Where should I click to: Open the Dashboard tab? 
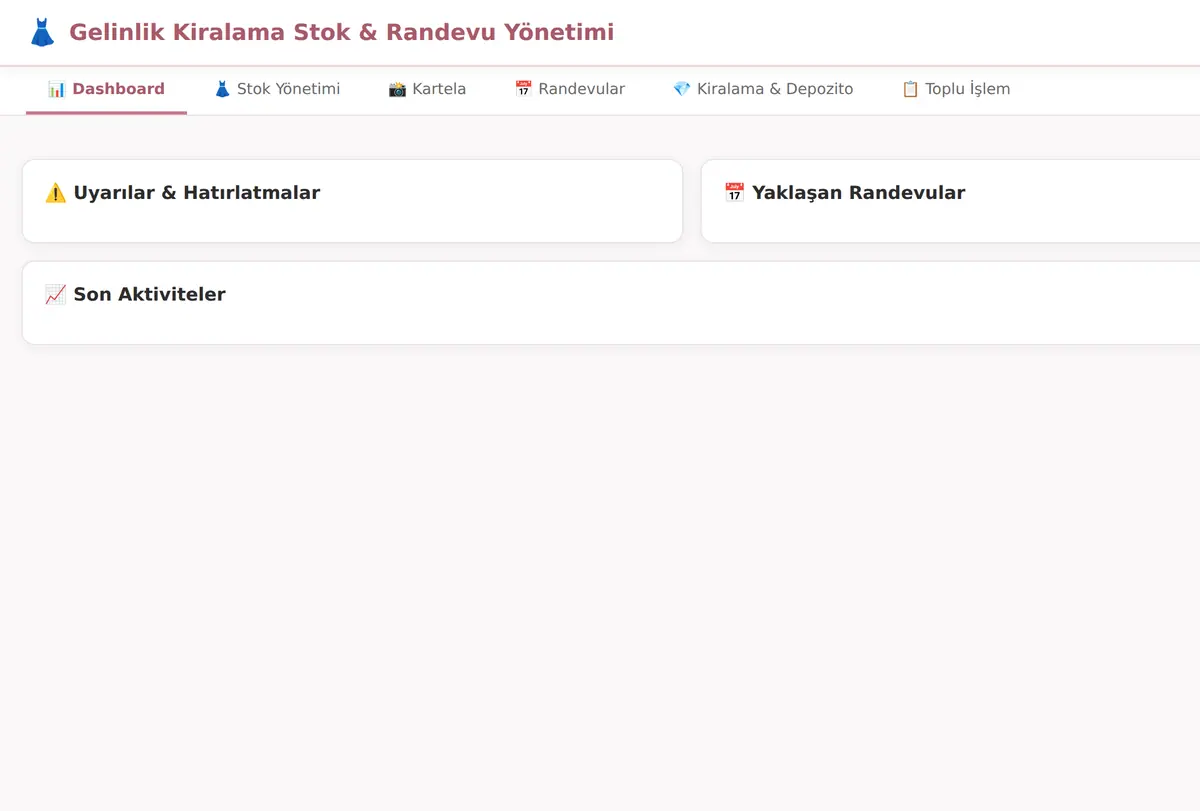point(106,89)
